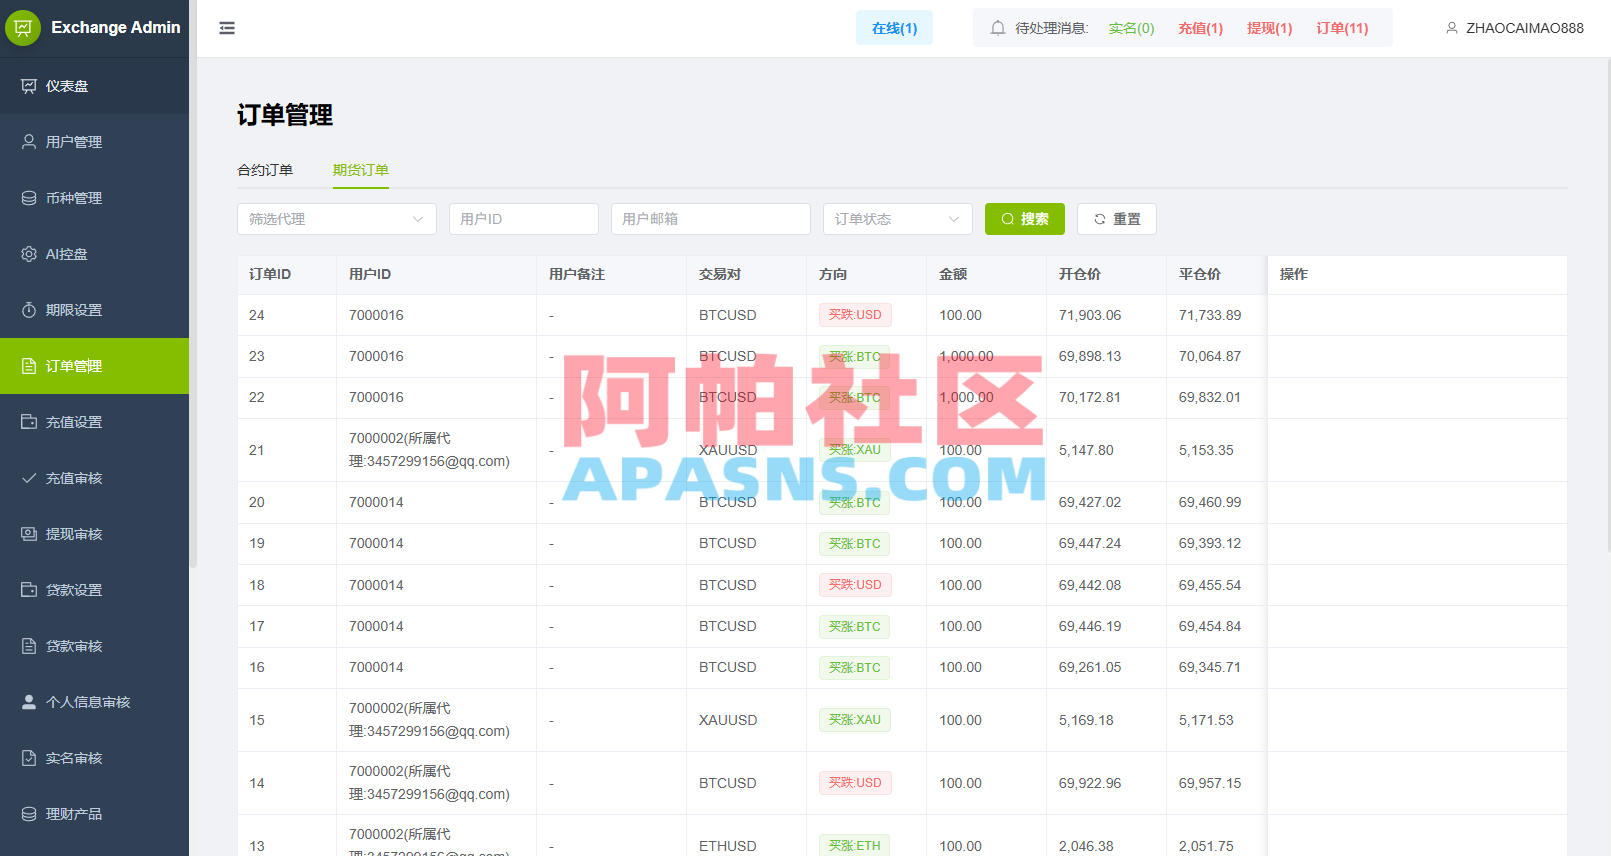The image size is (1611, 856).
Task: Open the 订单(11) pending link
Action: (x=1342, y=28)
